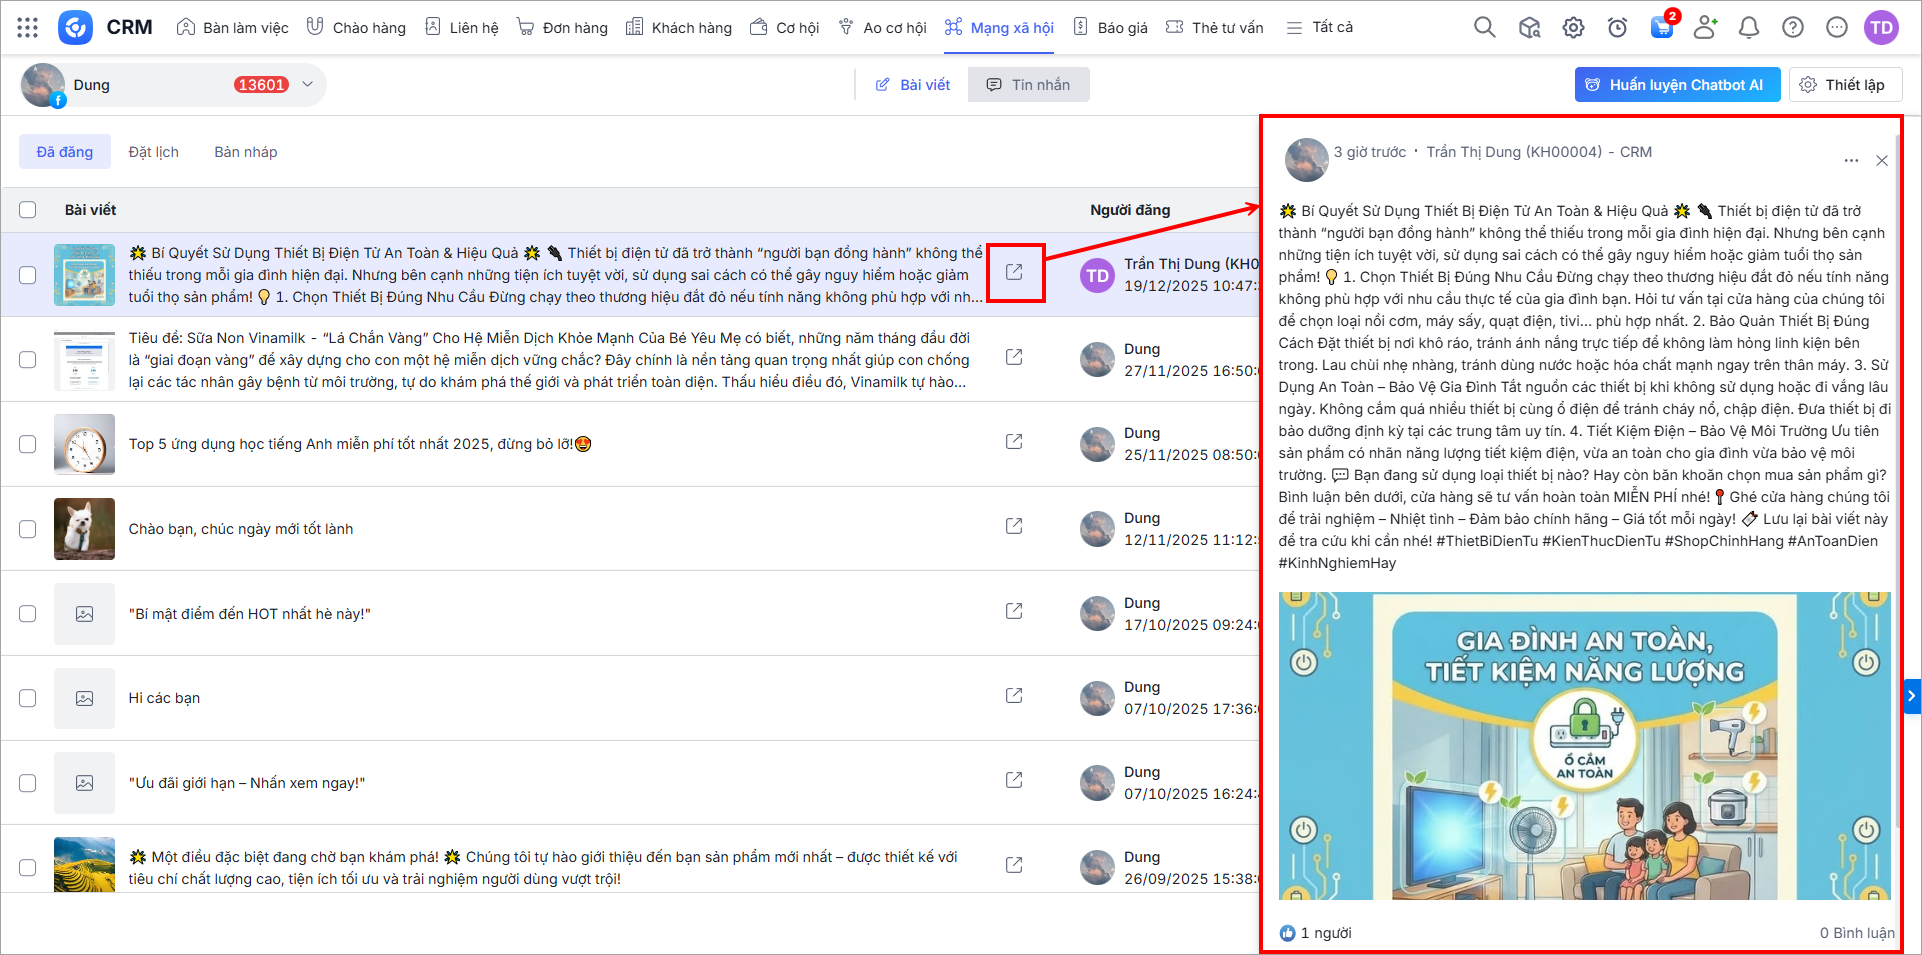Open external link for Top 5 ứng dụng post

(x=1014, y=441)
